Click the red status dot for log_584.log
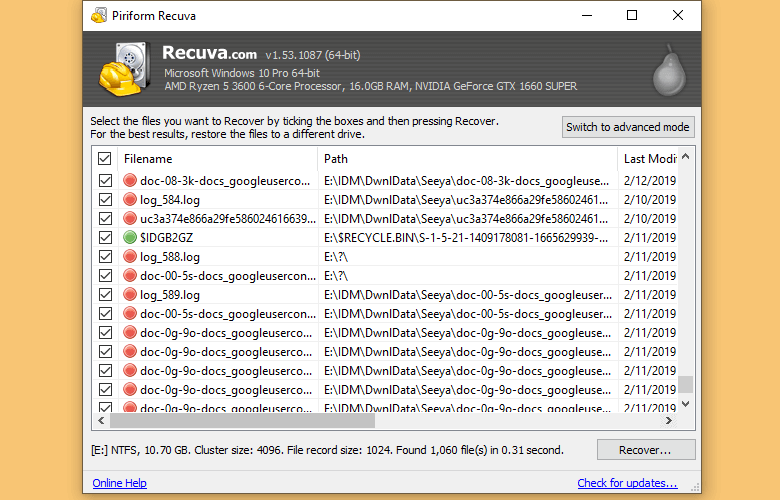This screenshot has width=780, height=500. coord(130,200)
